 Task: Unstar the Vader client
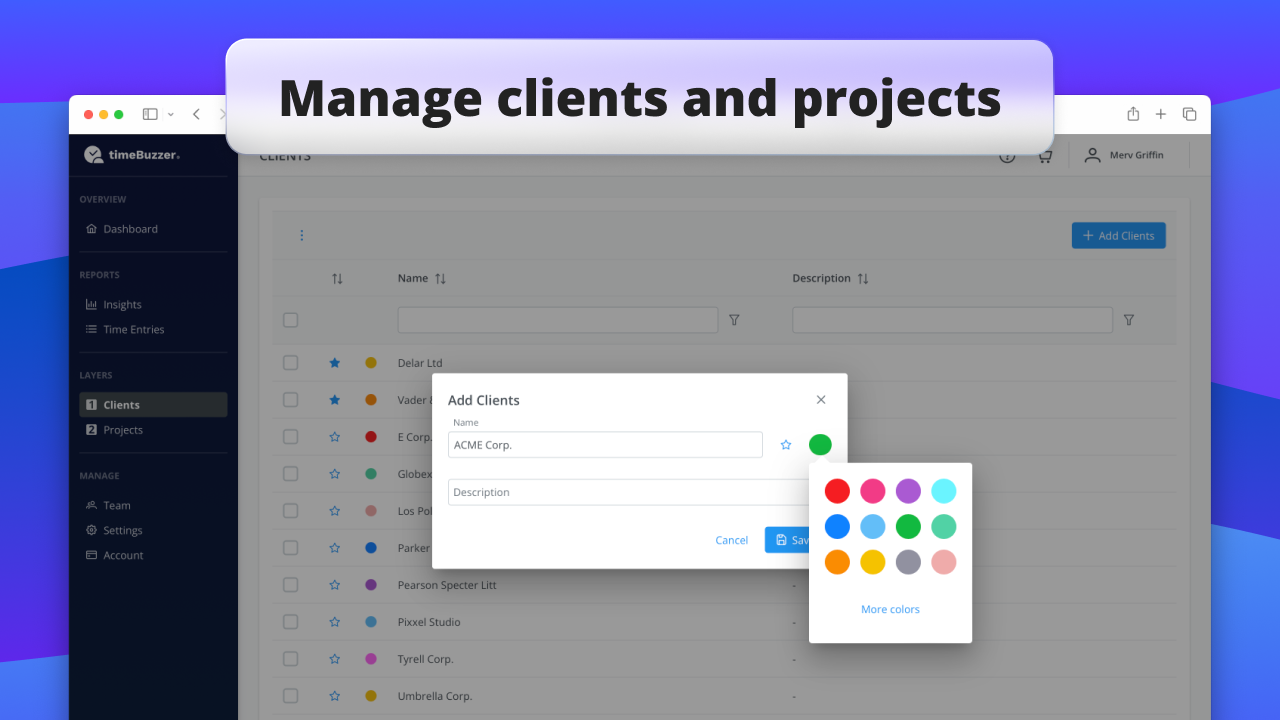point(335,400)
